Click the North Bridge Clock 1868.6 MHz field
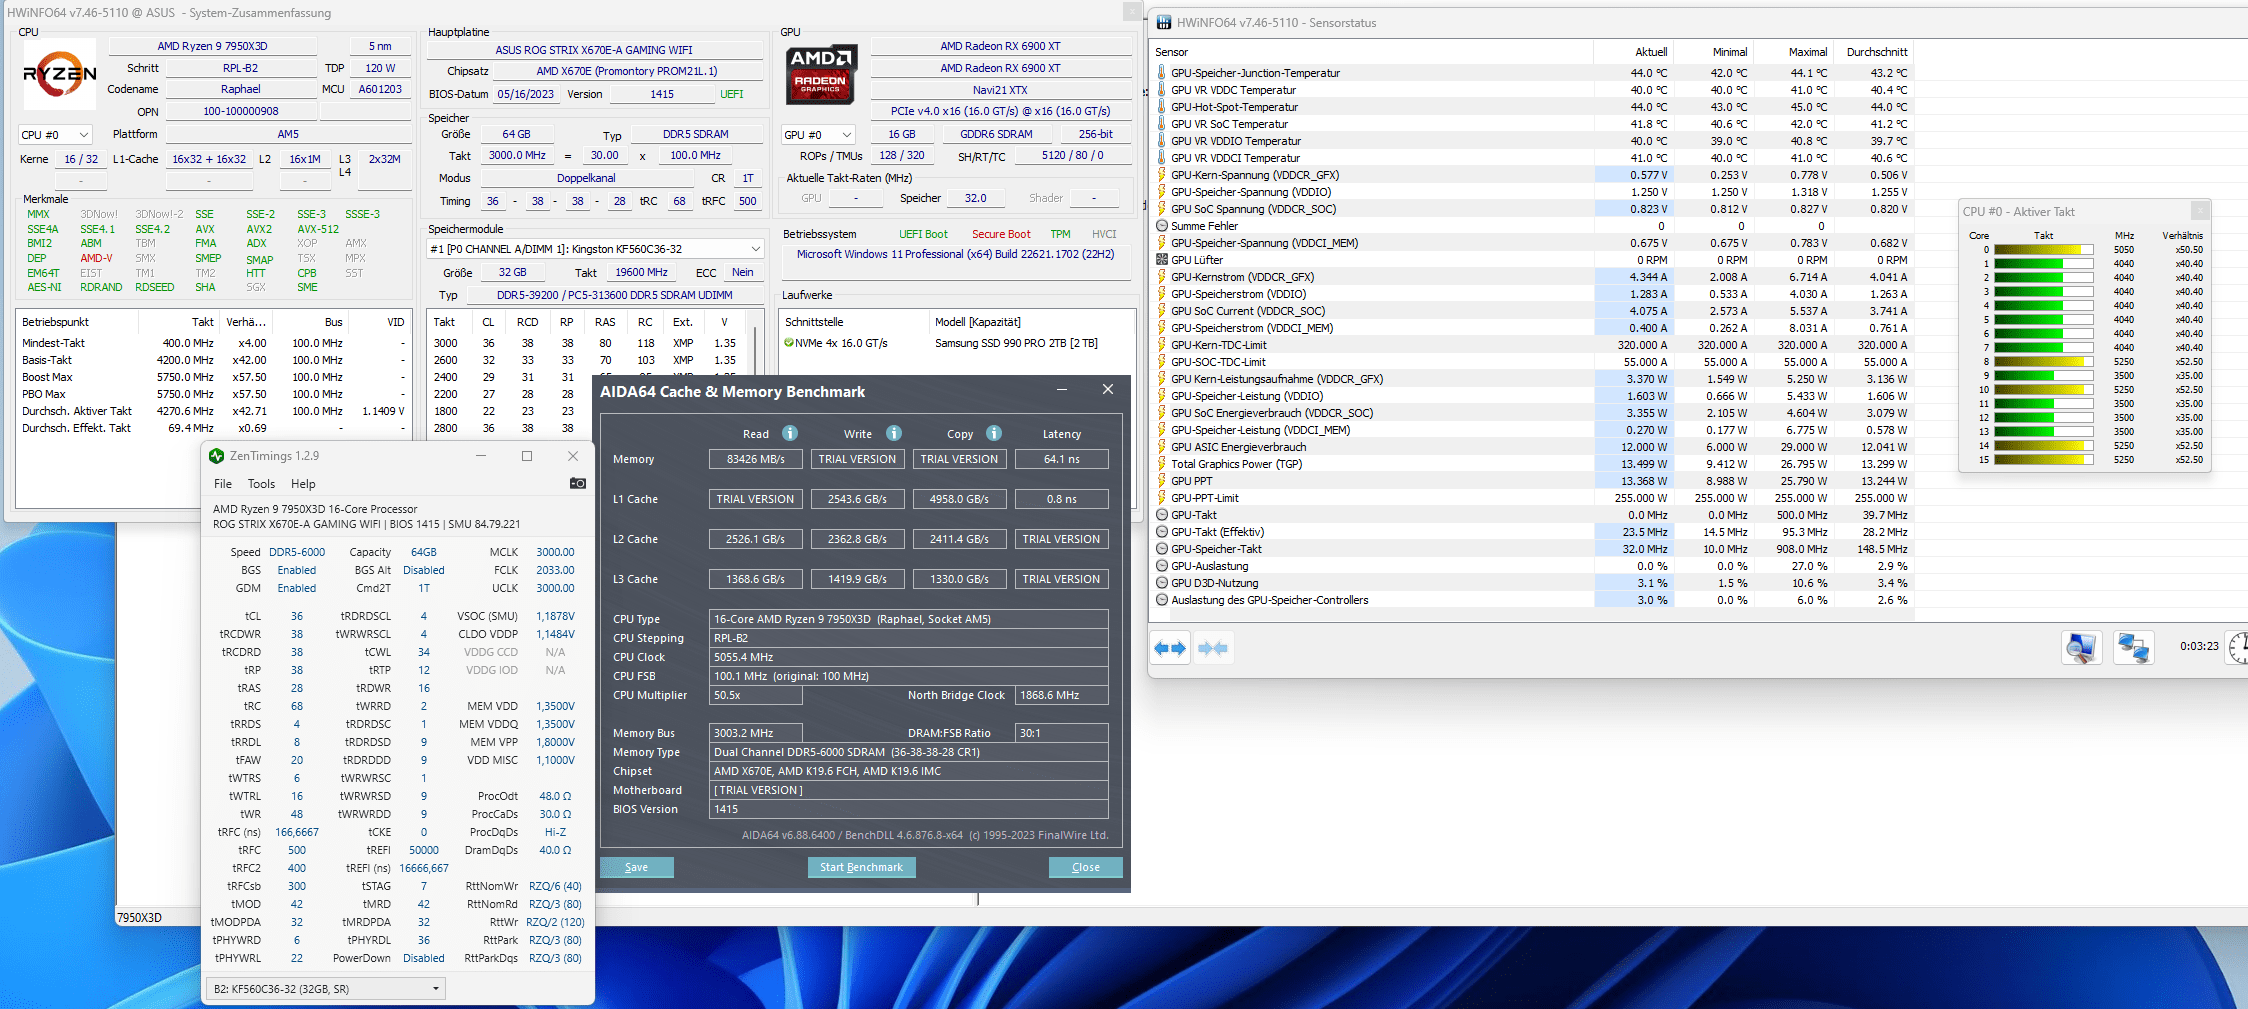Image resolution: width=2248 pixels, height=1009 pixels. [1062, 695]
